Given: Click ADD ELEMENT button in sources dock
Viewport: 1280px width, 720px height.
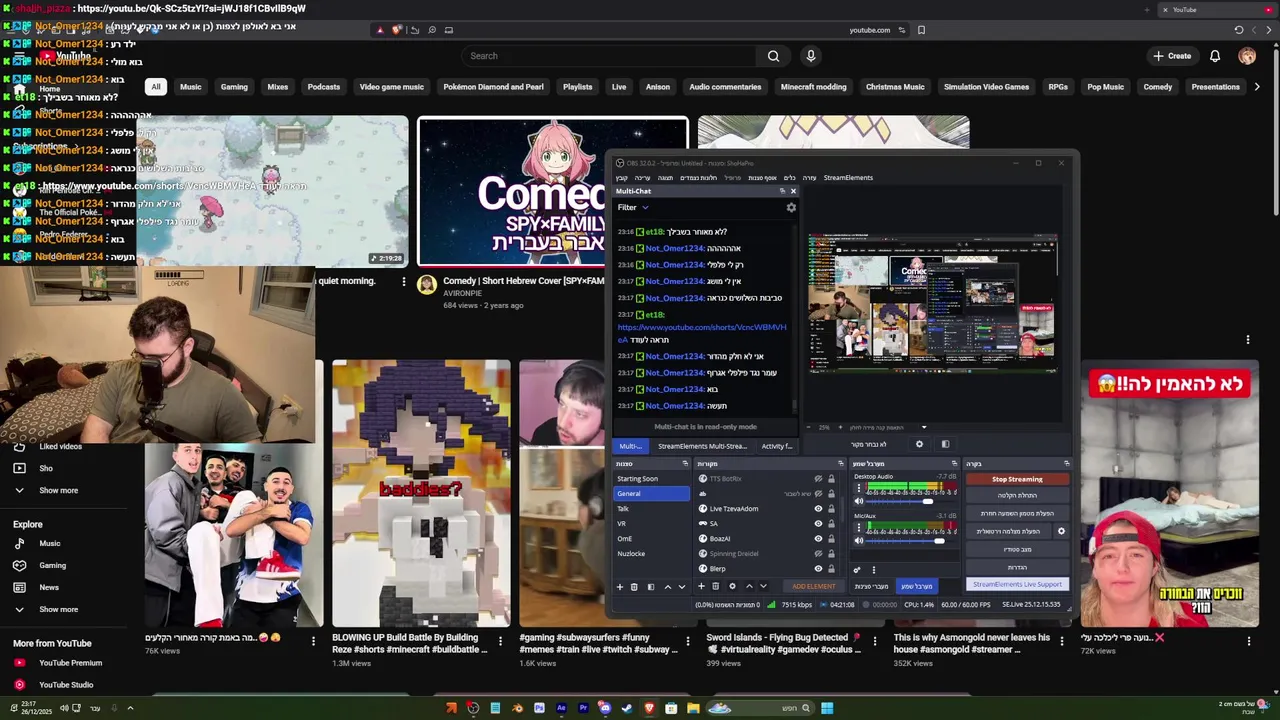Looking at the screenshot, I should pos(814,586).
